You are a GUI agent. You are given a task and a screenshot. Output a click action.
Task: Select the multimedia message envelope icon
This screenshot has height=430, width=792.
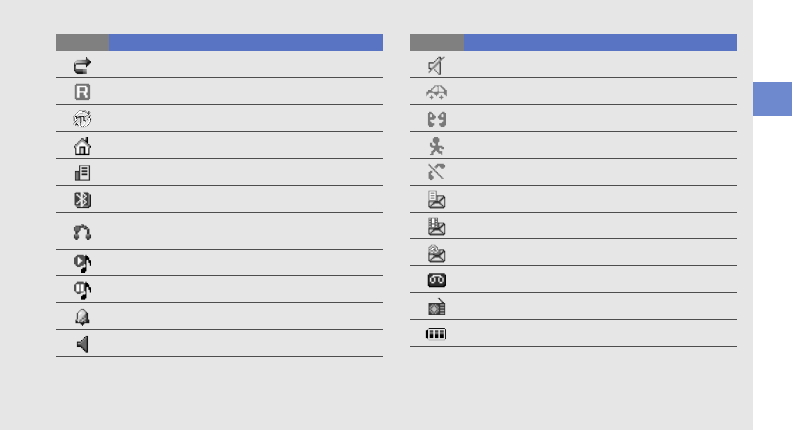(x=436, y=227)
